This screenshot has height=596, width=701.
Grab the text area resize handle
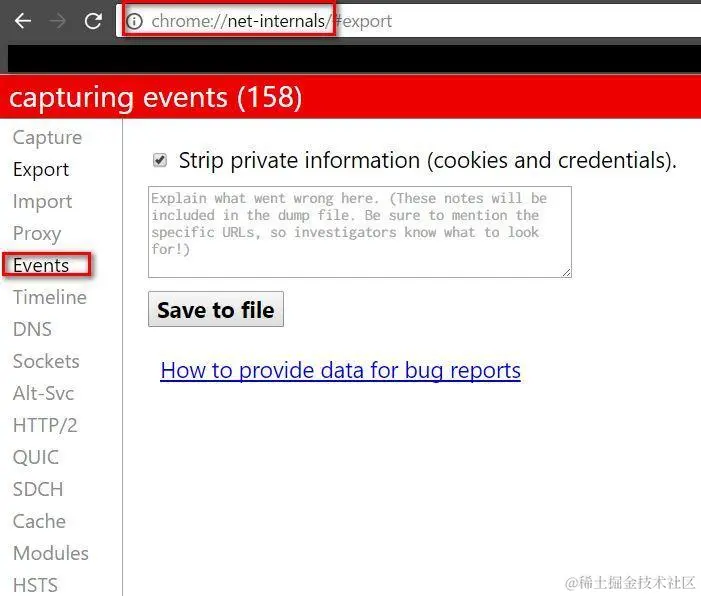click(566, 272)
